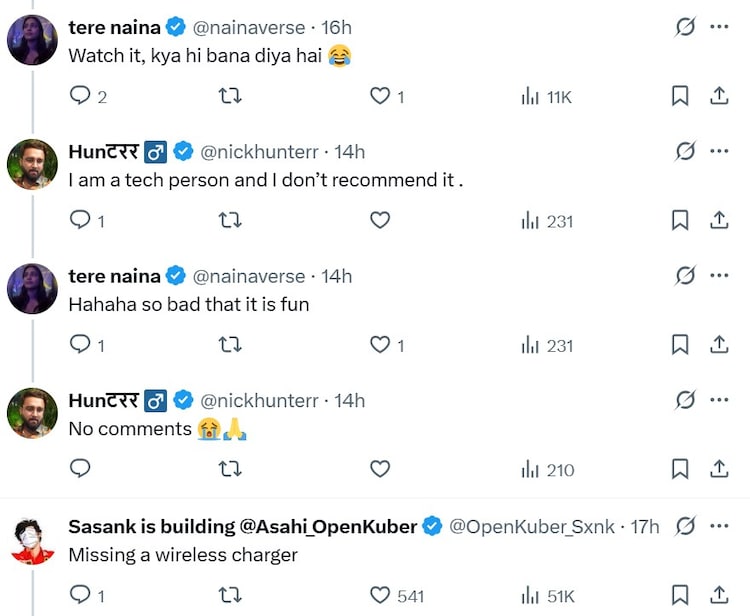Screen dimensions: 750x616
Task: Click tere naina's avatar on first tweet
Action: 32,40
